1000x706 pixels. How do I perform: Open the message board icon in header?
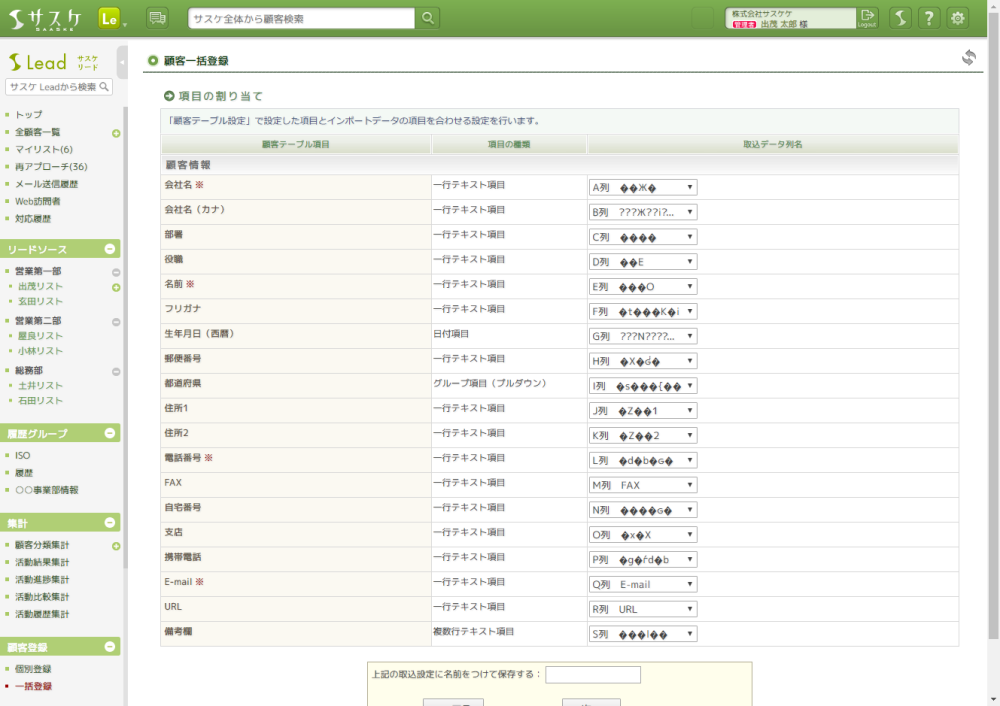(x=157, y=18)
